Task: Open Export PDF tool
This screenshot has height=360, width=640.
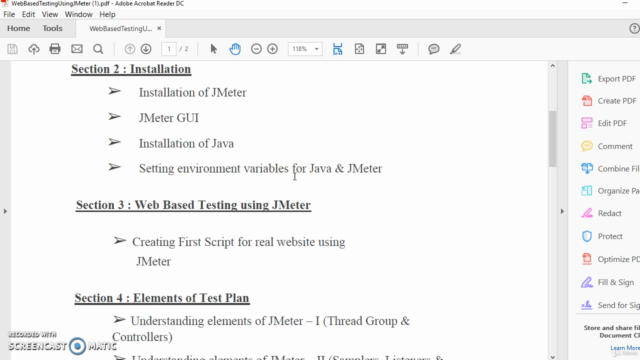Action: click(608, 79)
